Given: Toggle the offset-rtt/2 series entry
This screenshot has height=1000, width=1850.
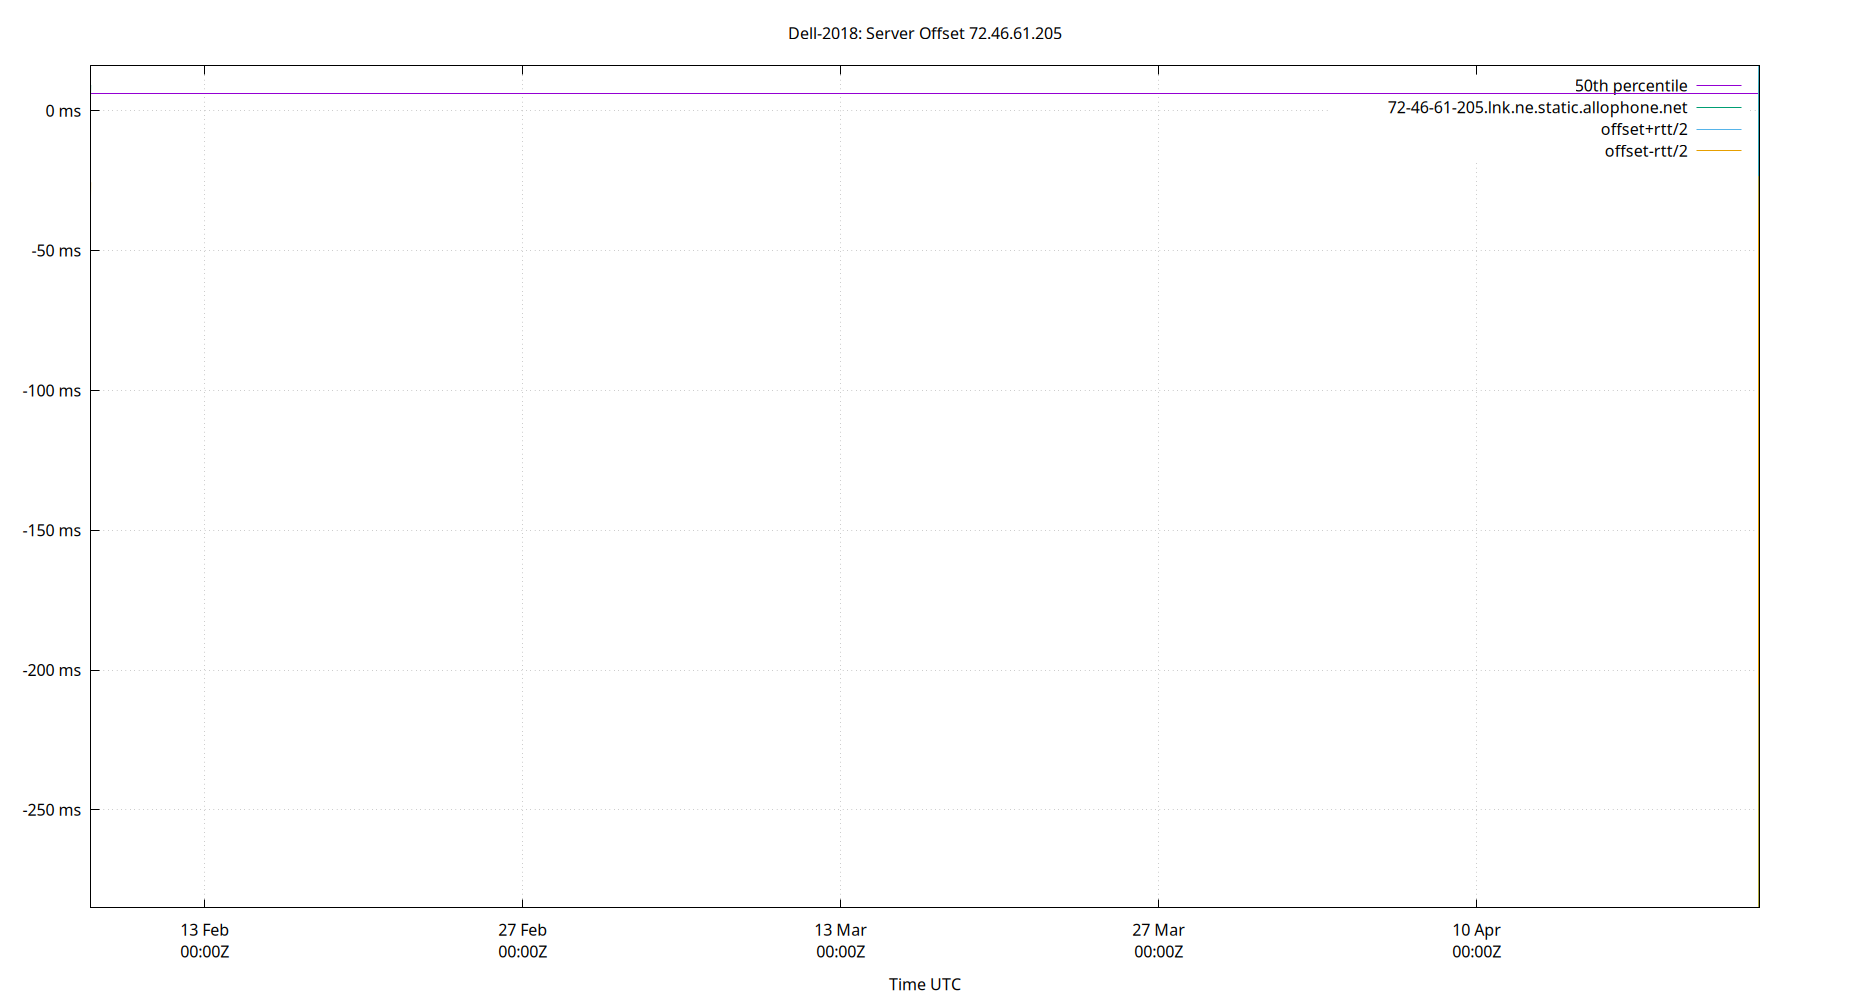Looking at the screenshot, I should point(1645,151).
